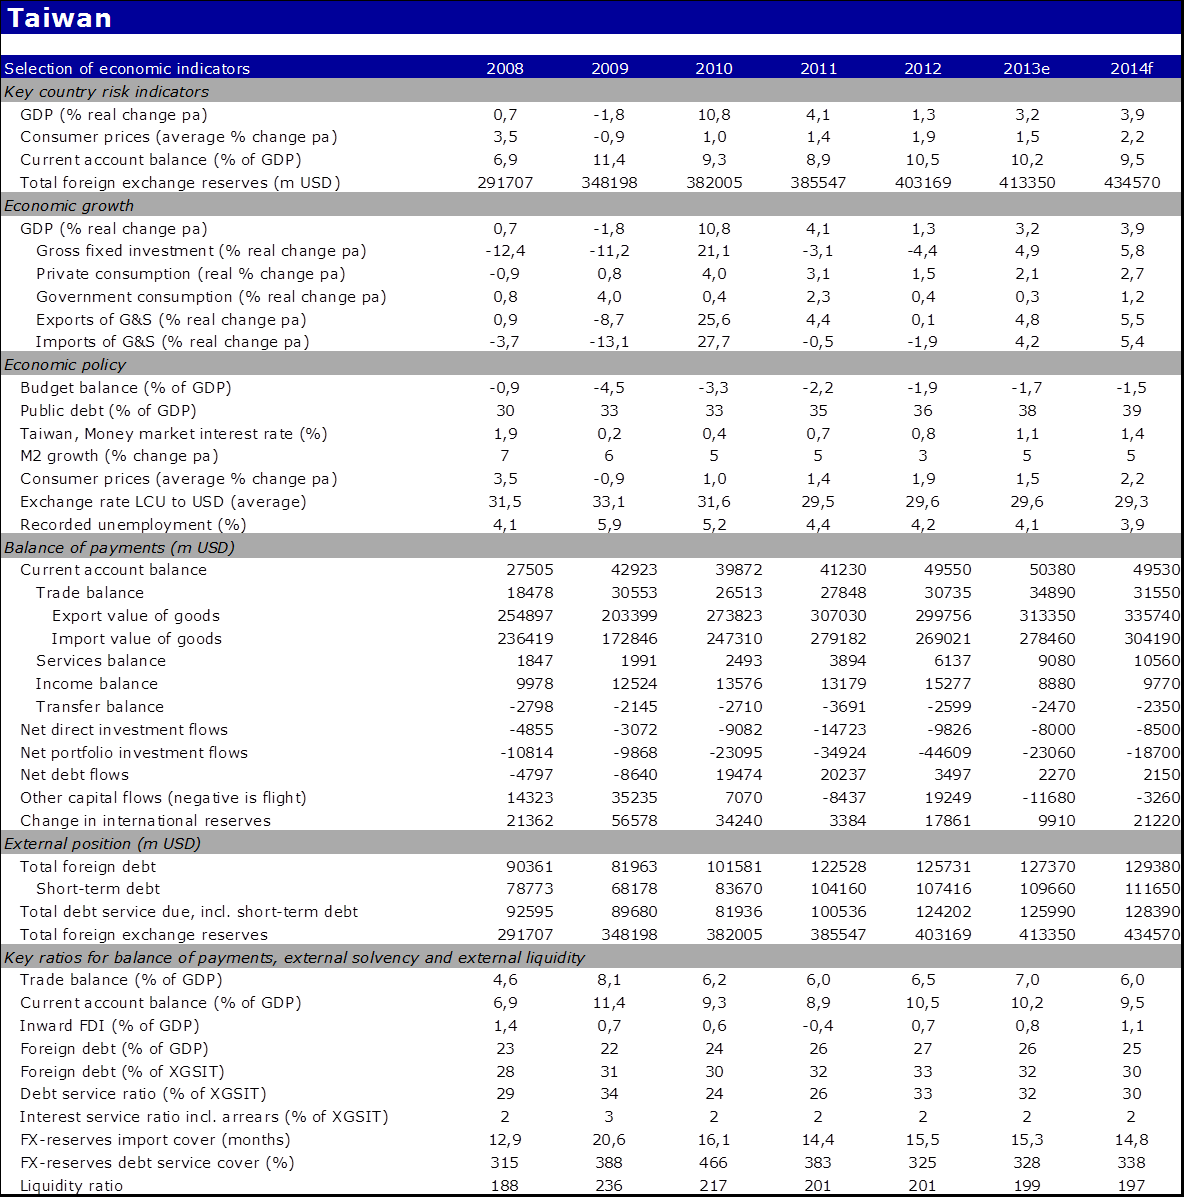Click the 'Other capital flows (negative is flight)' label
Screen dimensions: 1185x1198
coord(163,797)
